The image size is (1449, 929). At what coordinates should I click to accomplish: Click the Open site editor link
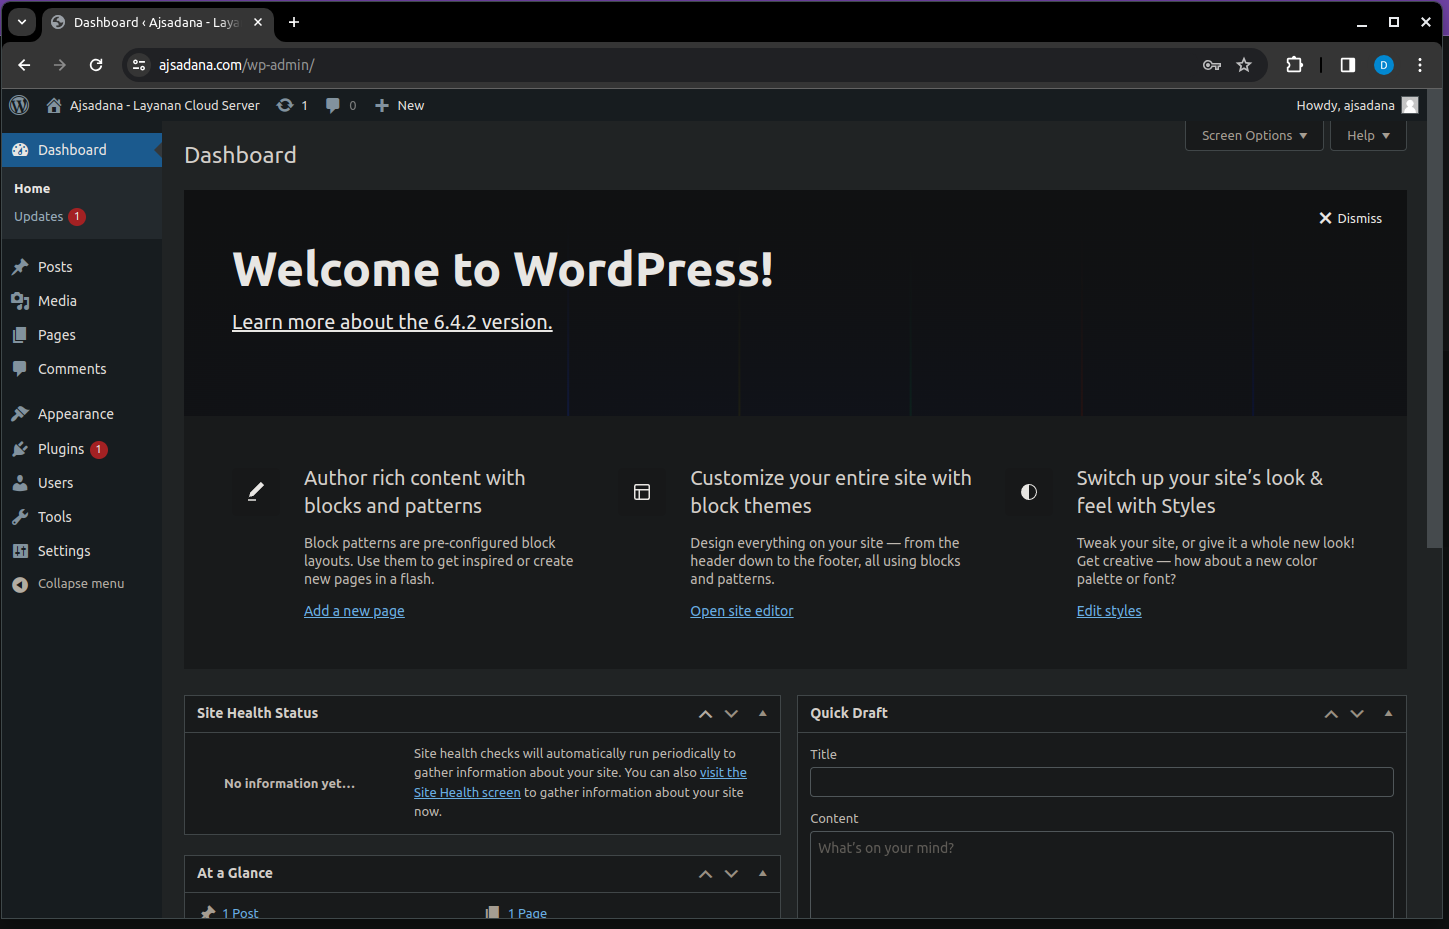(741, 611)
